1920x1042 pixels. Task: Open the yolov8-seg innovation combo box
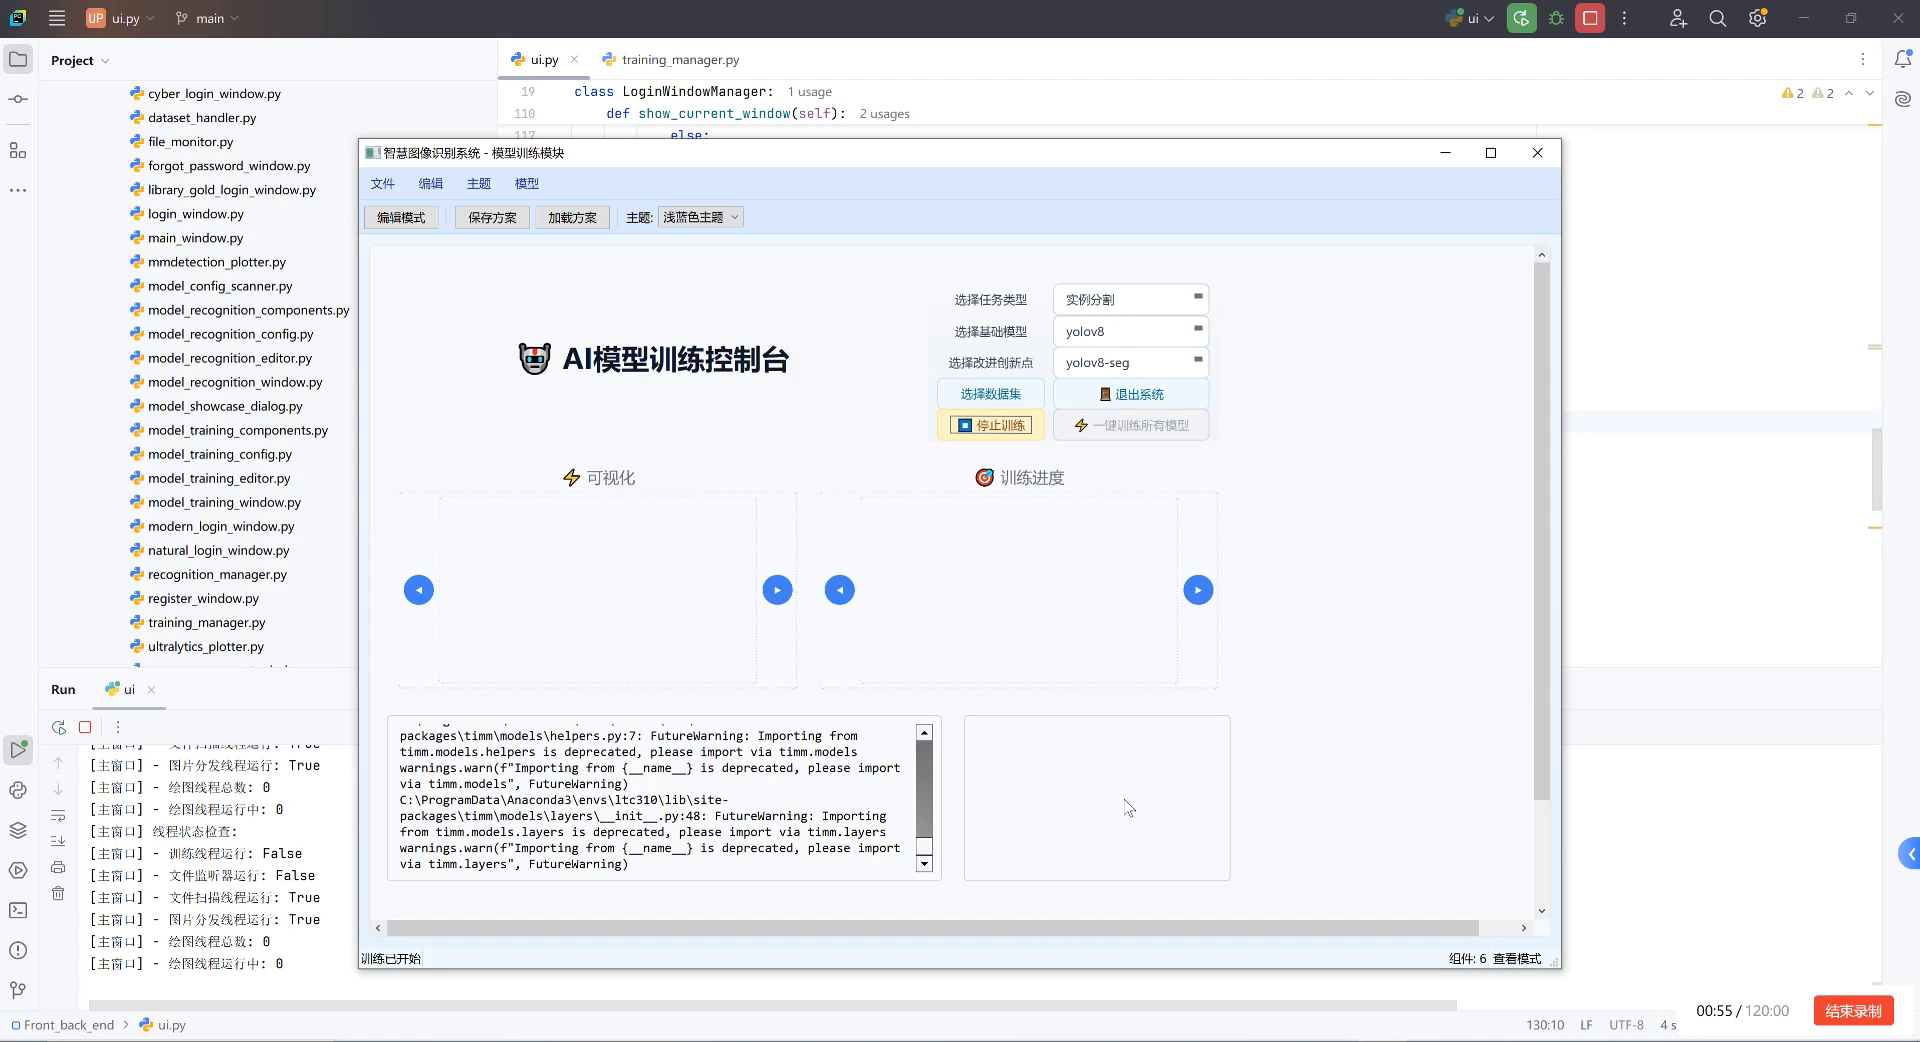[1131, 362]
